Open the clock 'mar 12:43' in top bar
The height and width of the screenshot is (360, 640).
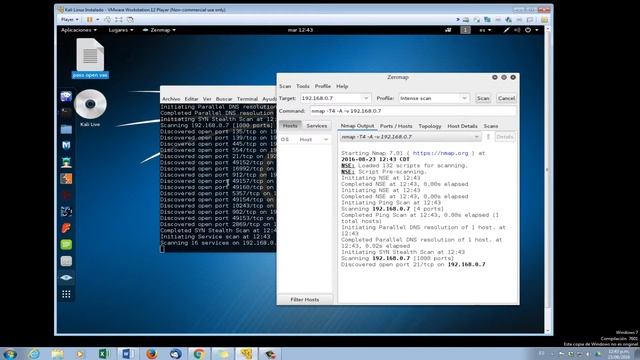[300, 30]
